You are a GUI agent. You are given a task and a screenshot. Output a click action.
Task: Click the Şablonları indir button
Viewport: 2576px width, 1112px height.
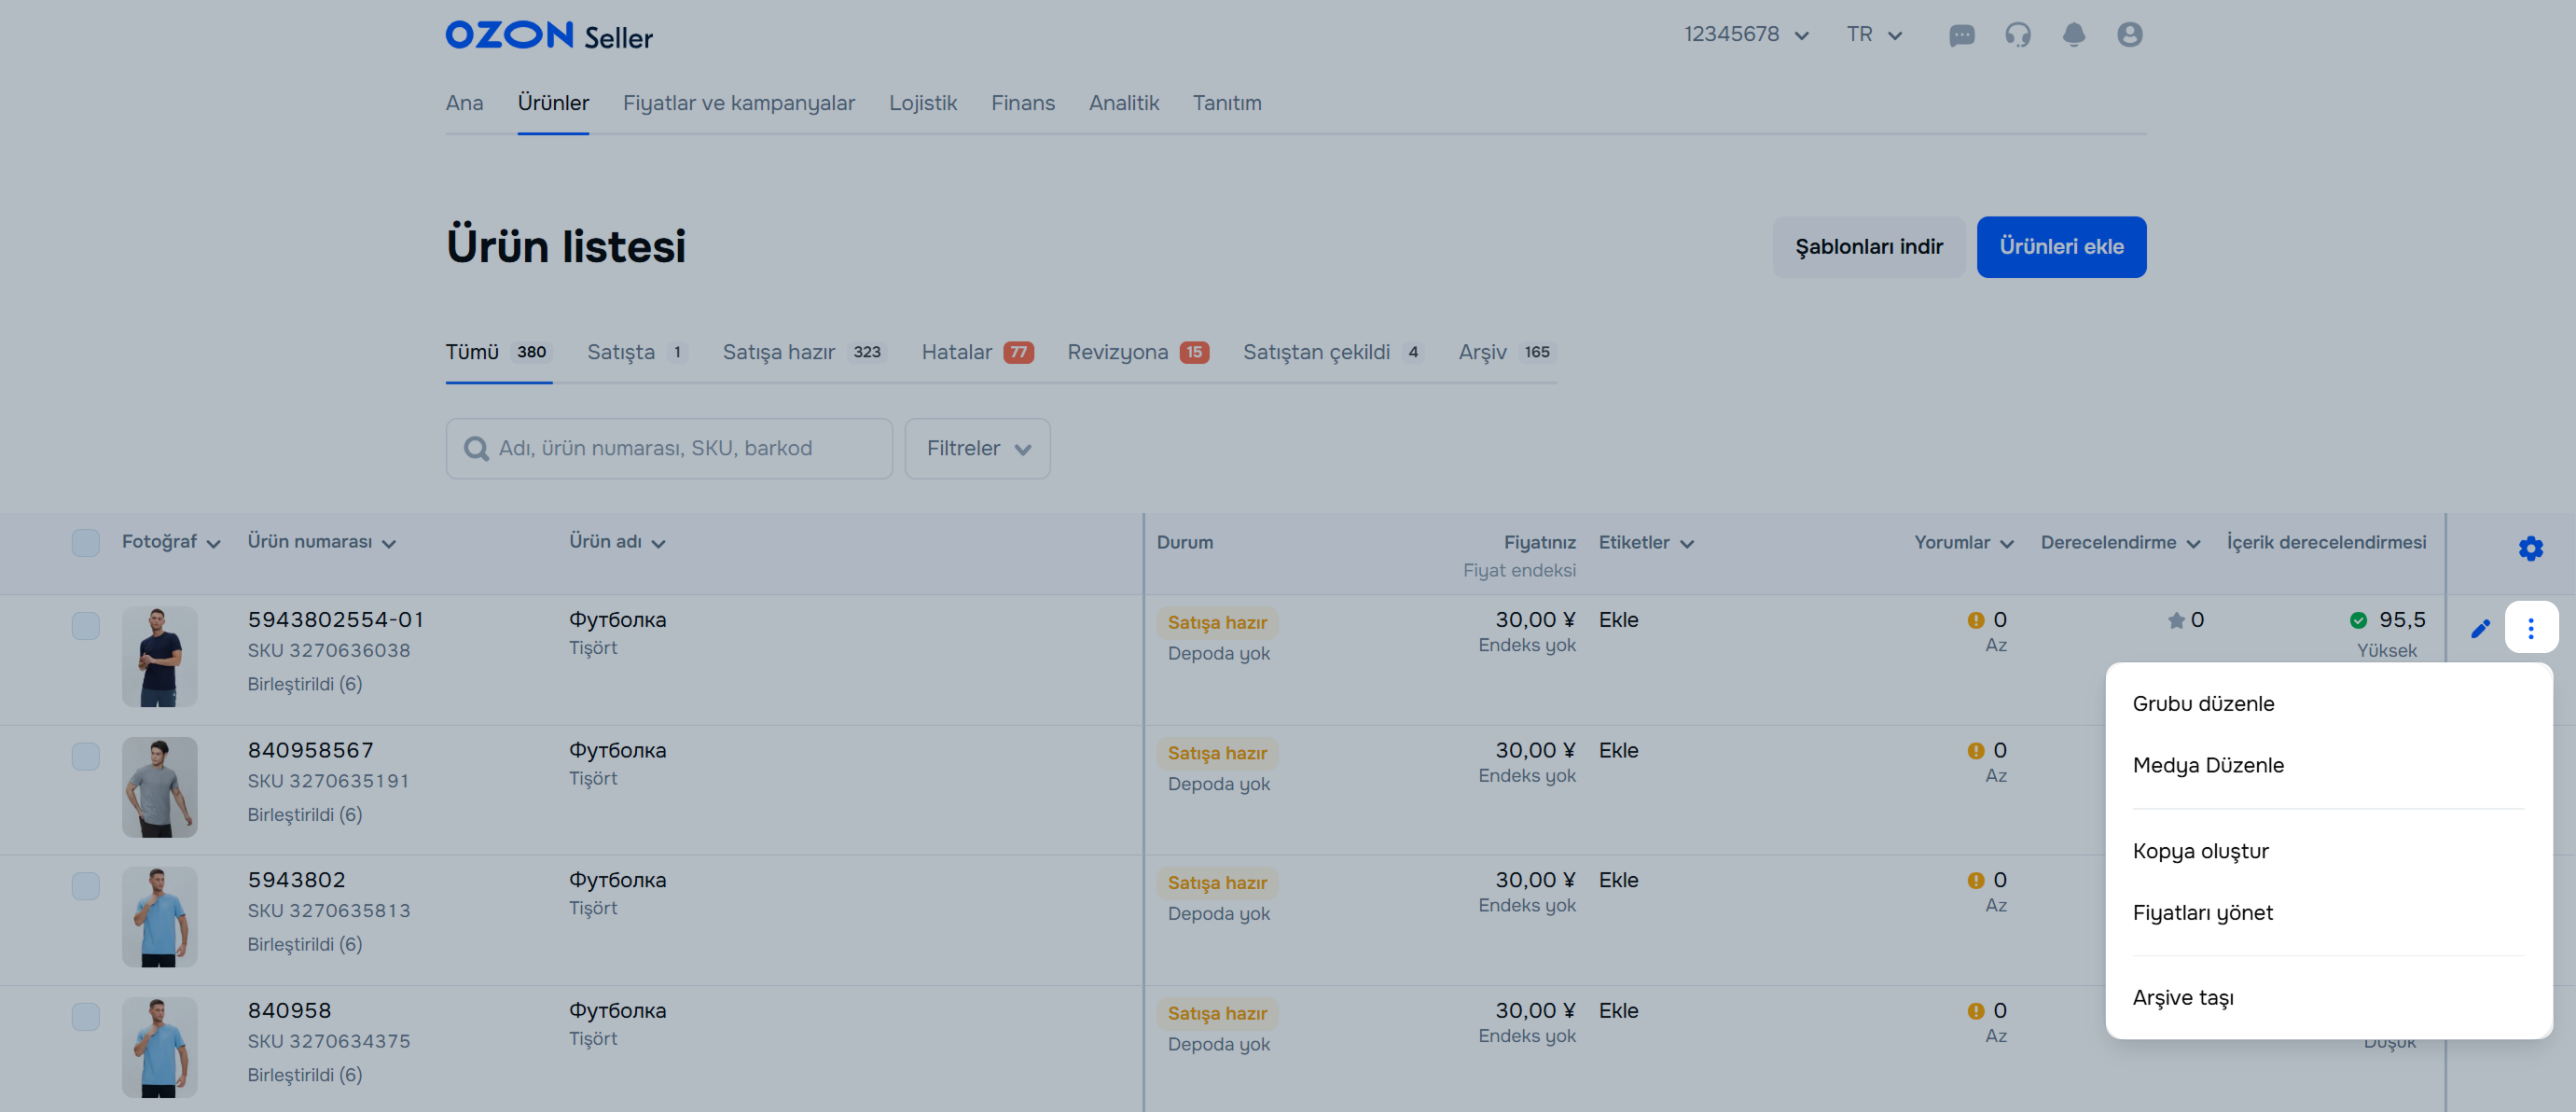tap(1868, 247)
